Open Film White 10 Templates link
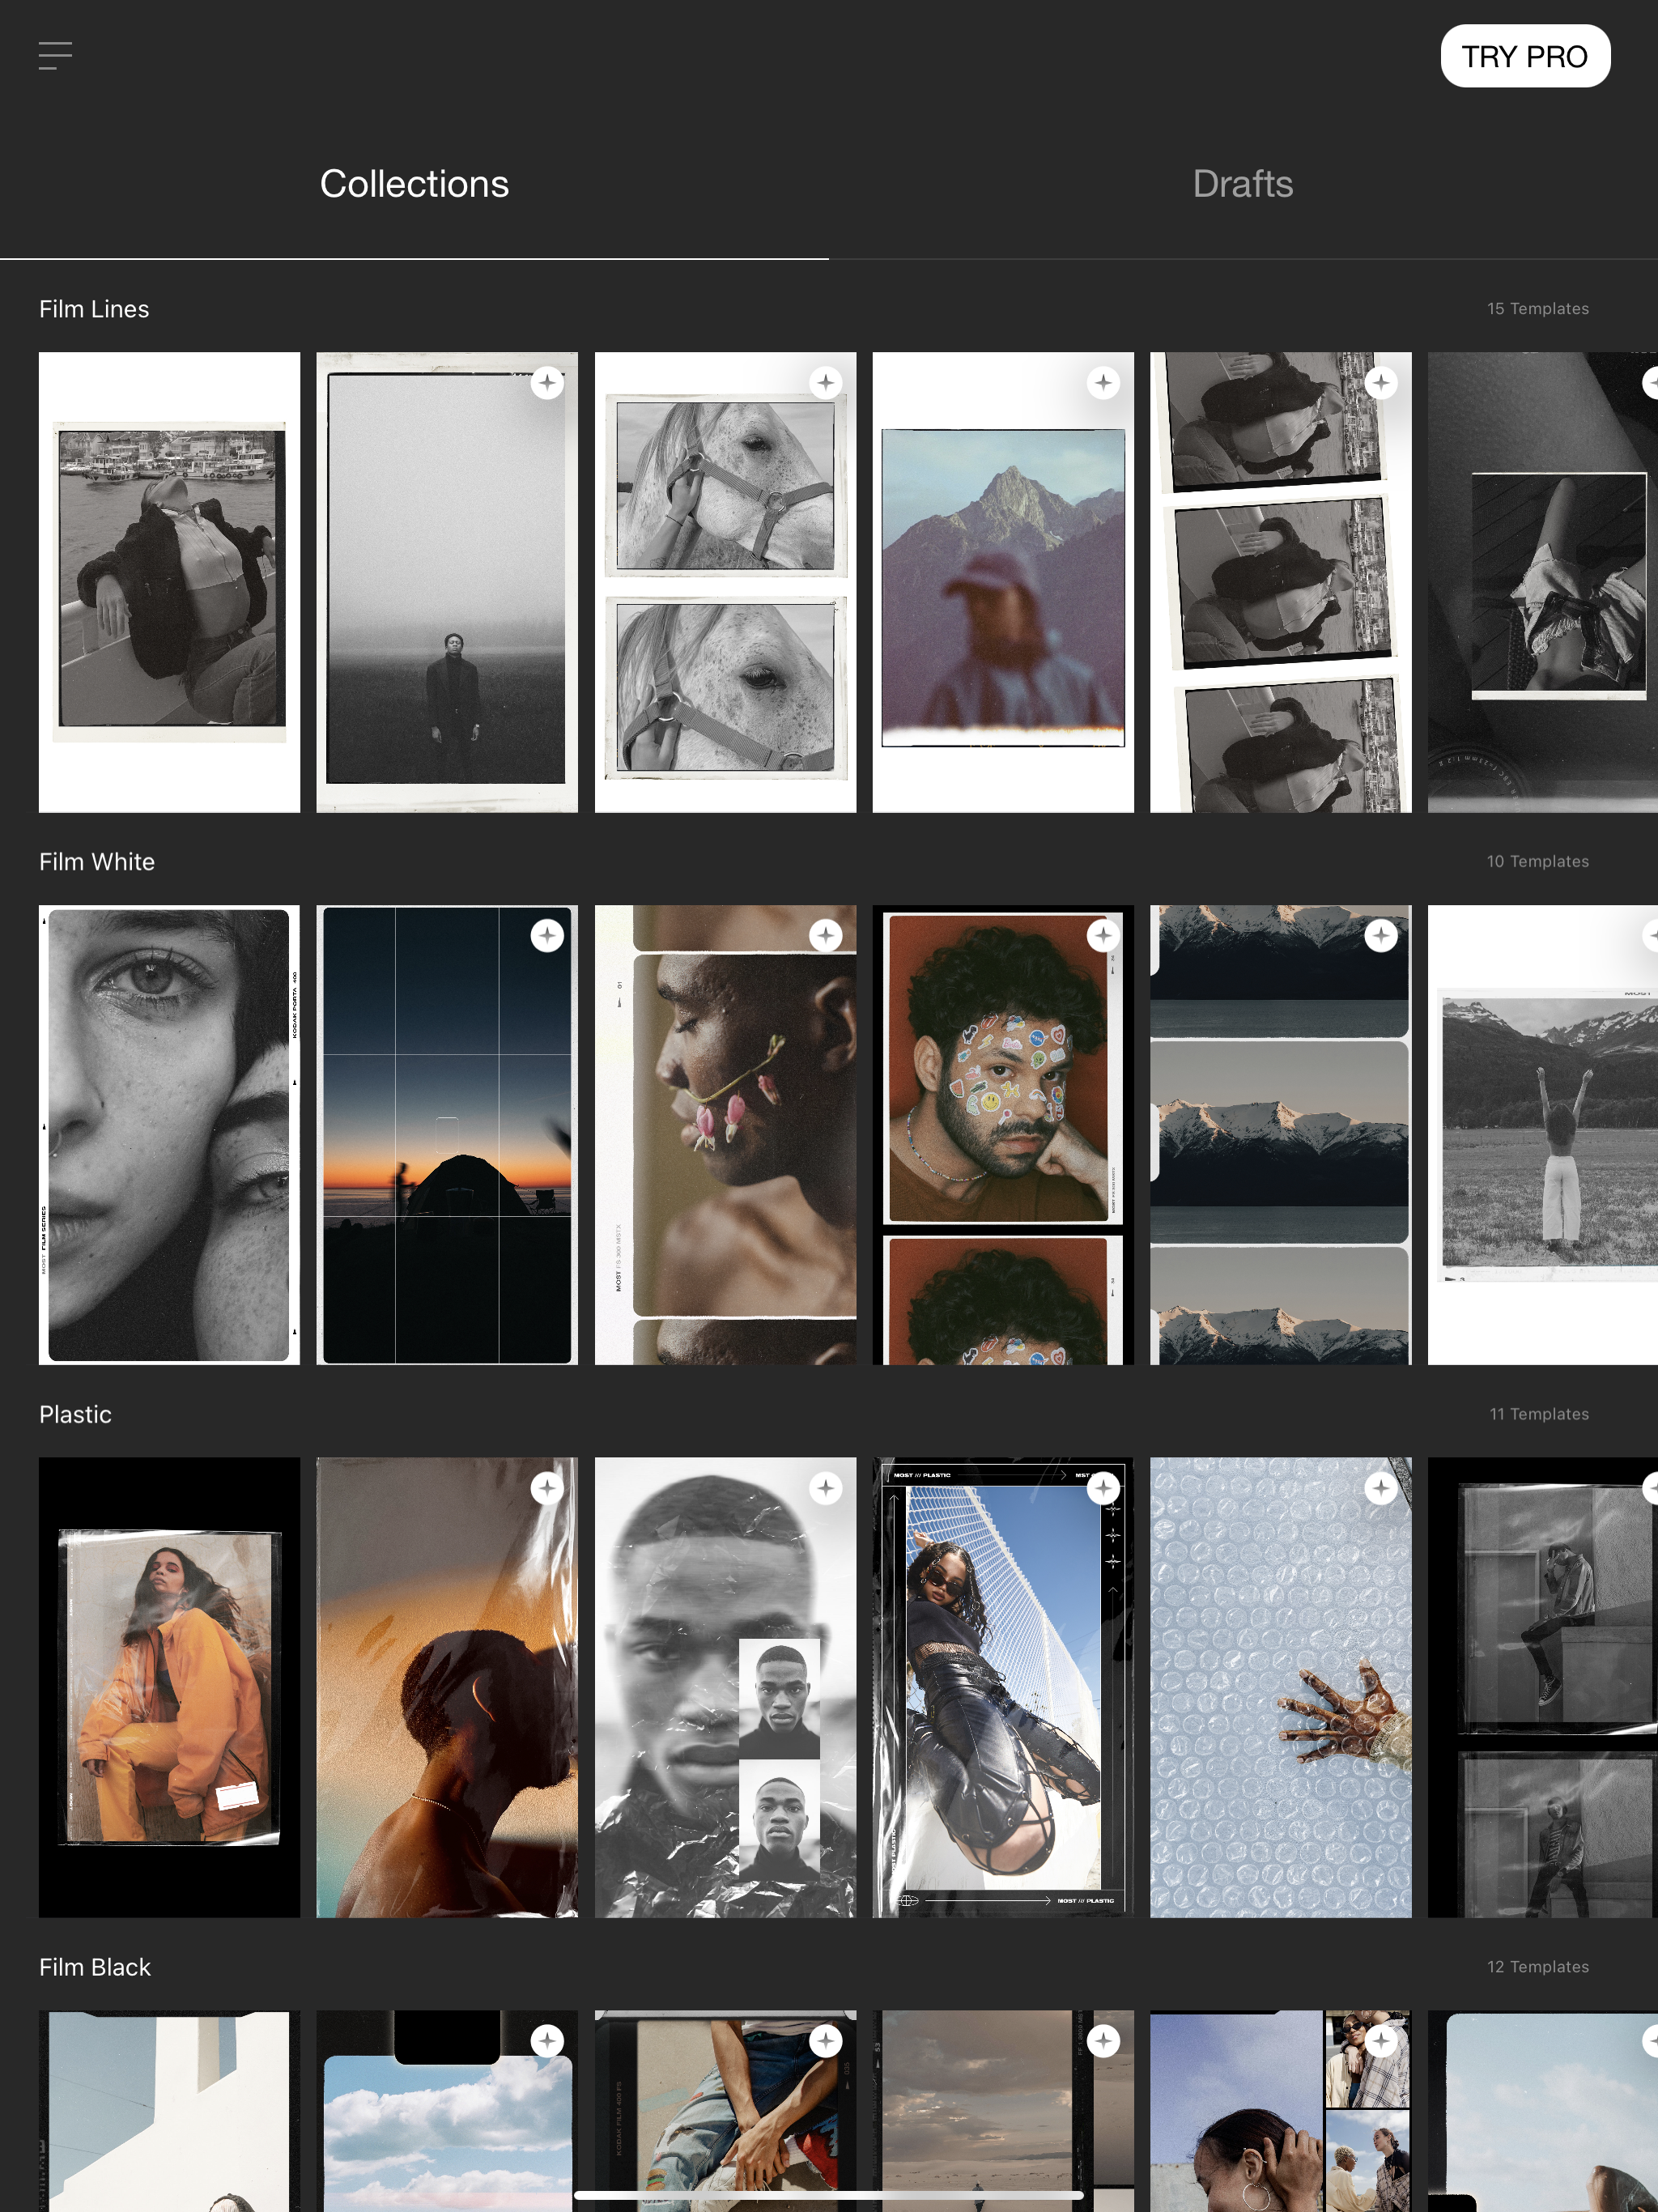The image size is (1658, 2212). [1537, 862]
